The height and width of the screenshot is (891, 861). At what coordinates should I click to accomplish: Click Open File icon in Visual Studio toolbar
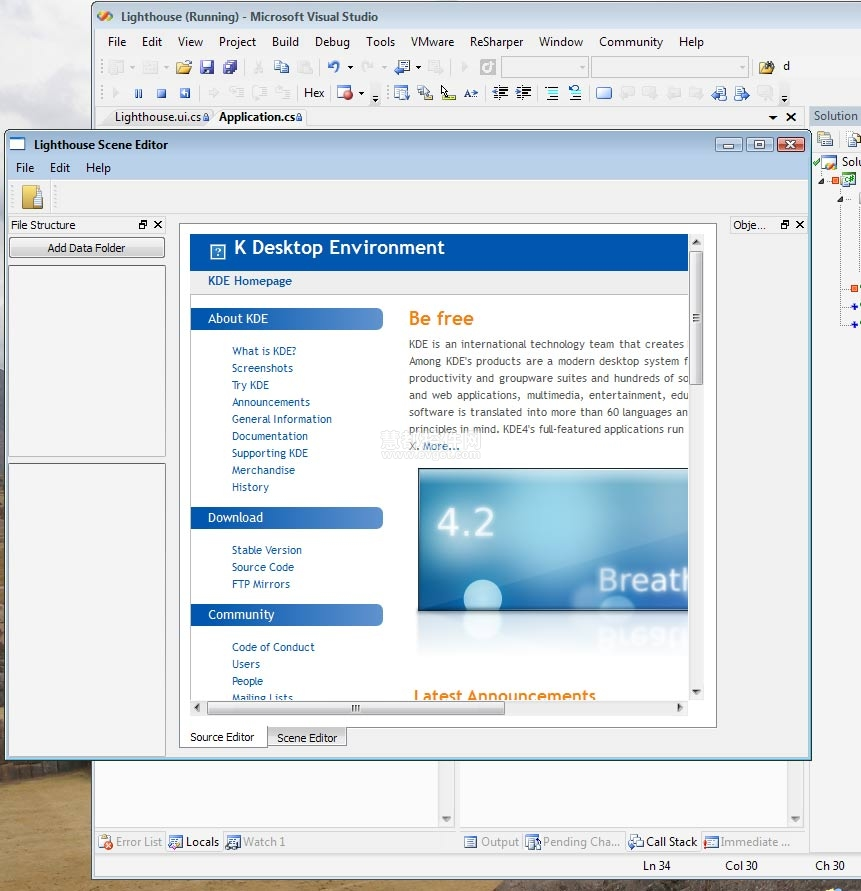coord(184,68)
